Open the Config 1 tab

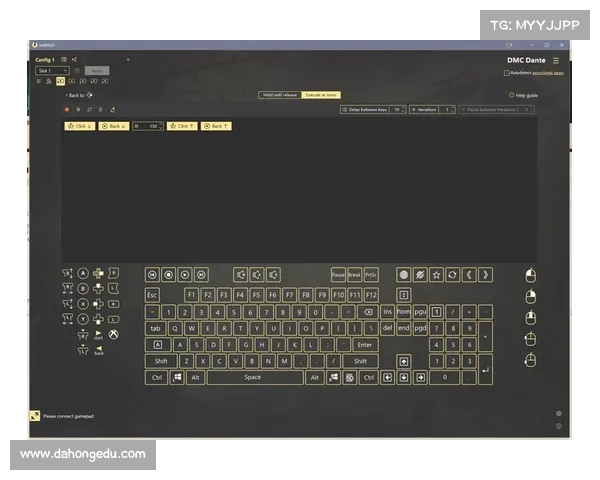click(44, 60)
